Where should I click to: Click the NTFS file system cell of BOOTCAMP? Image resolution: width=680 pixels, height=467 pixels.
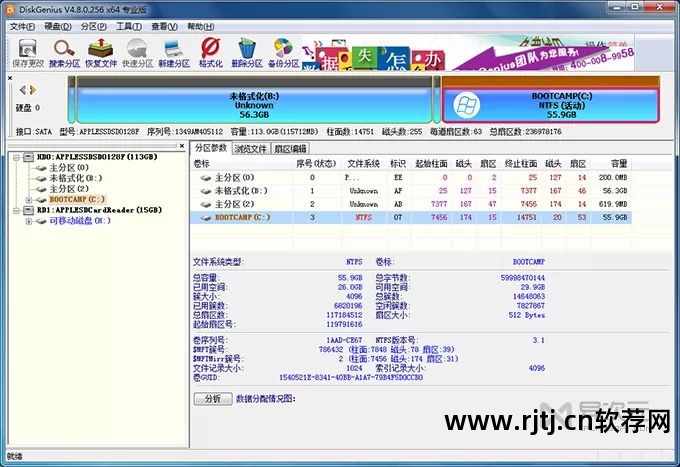pos(363,218)
